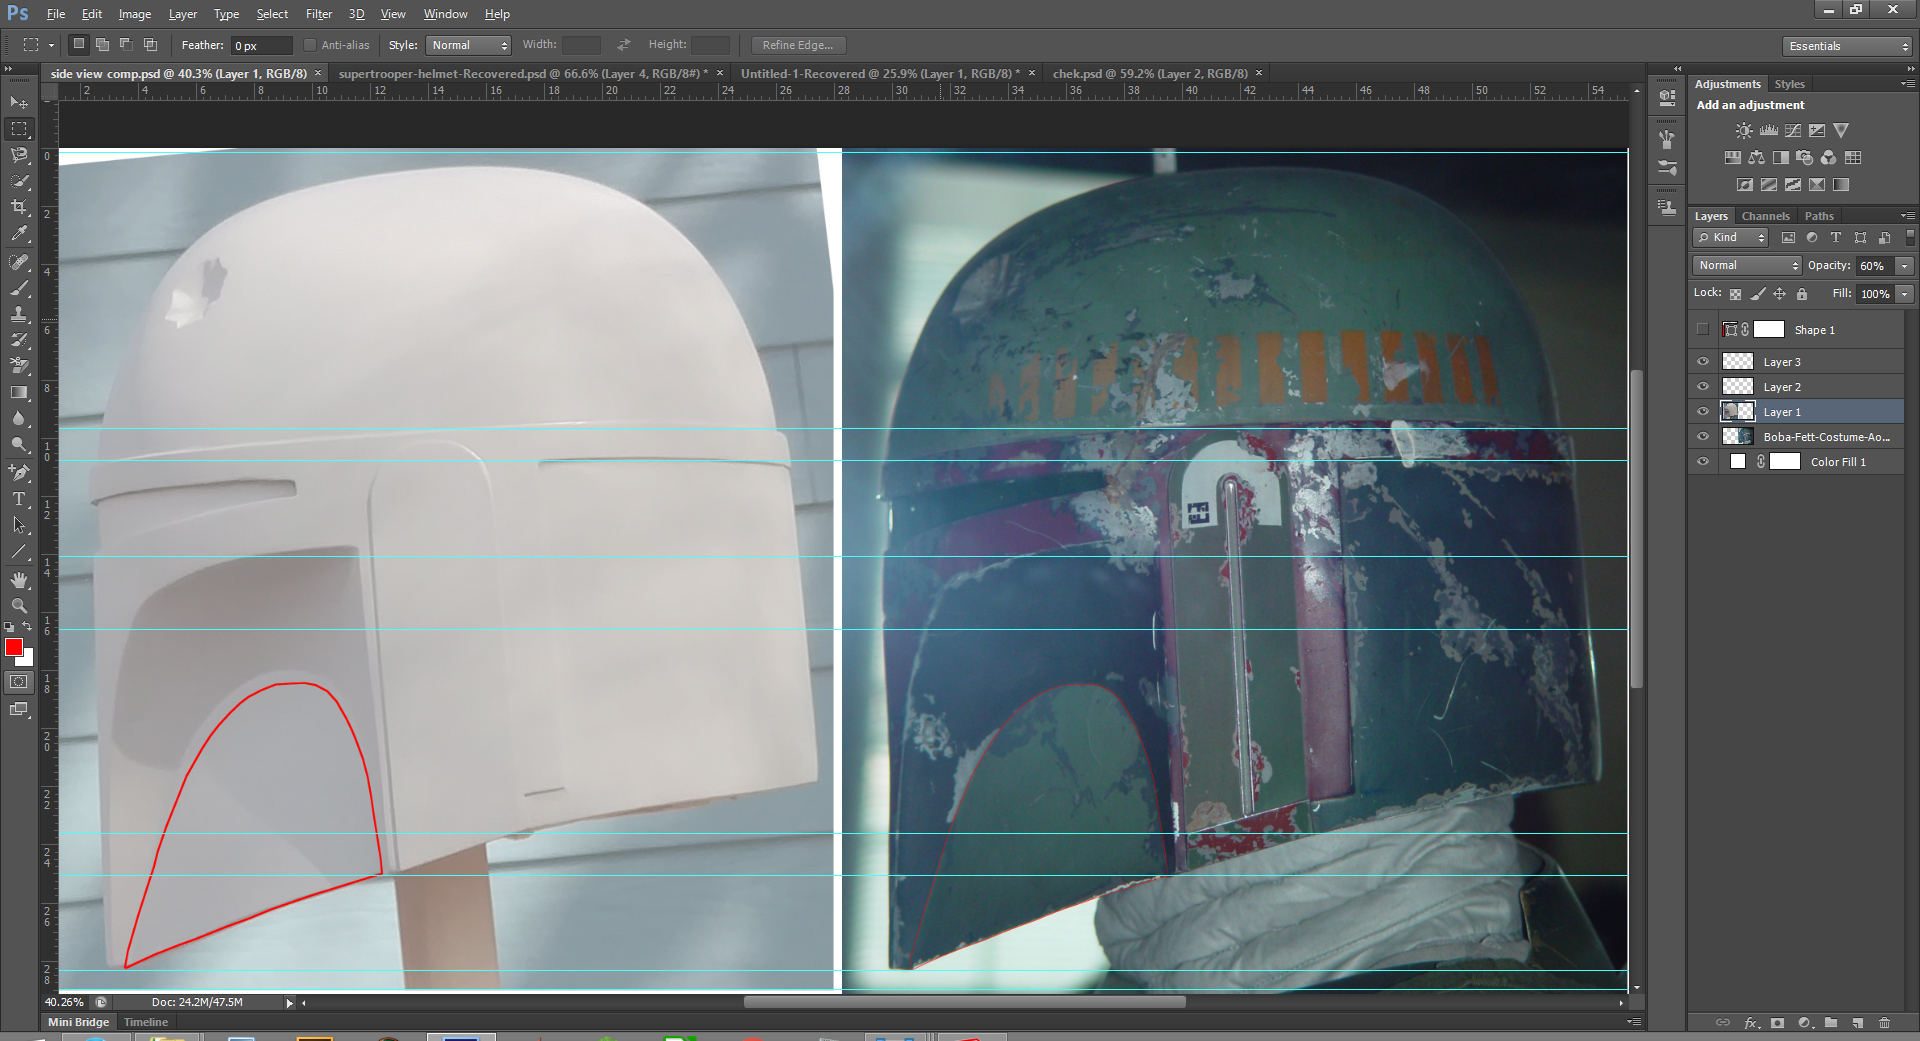1920x1041 pixels.
Task: Select the Dodge tool
Action: [x=19, y=444]
